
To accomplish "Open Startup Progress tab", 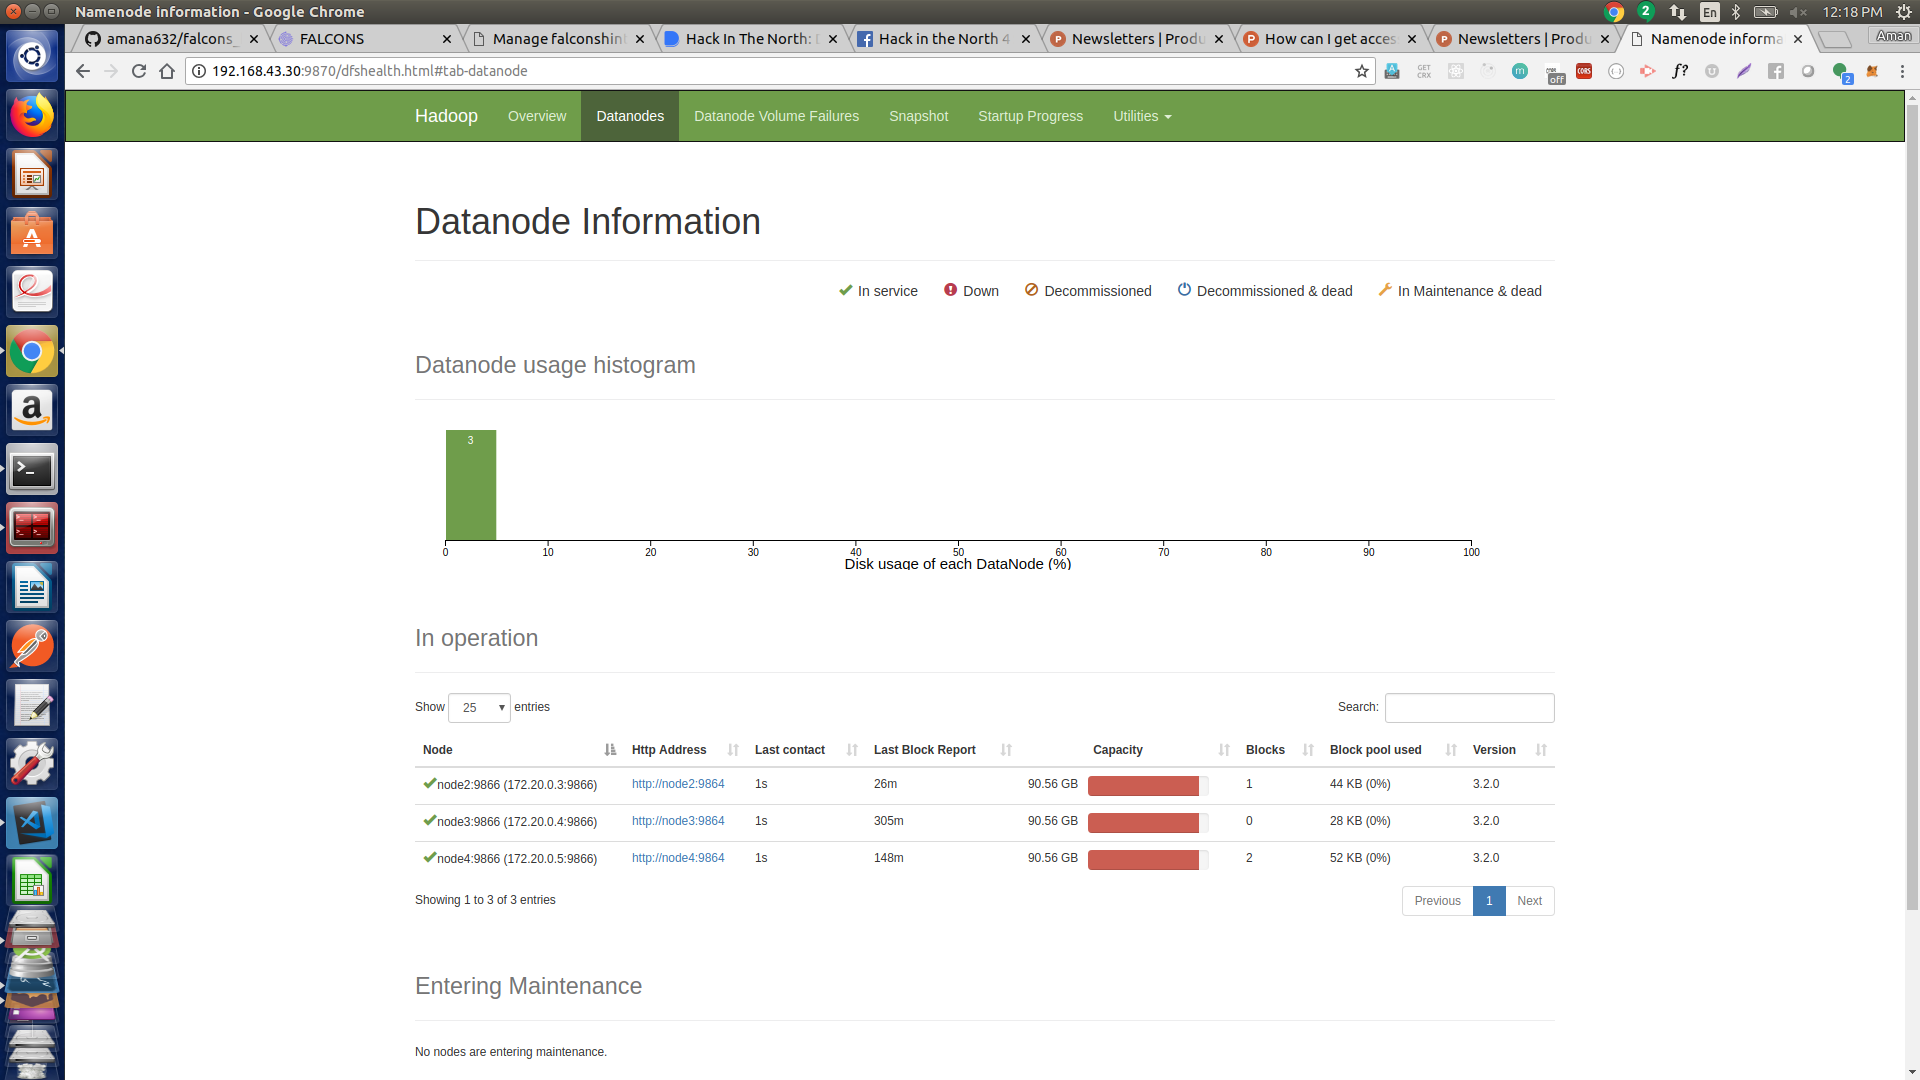I will coord(1030,116).
